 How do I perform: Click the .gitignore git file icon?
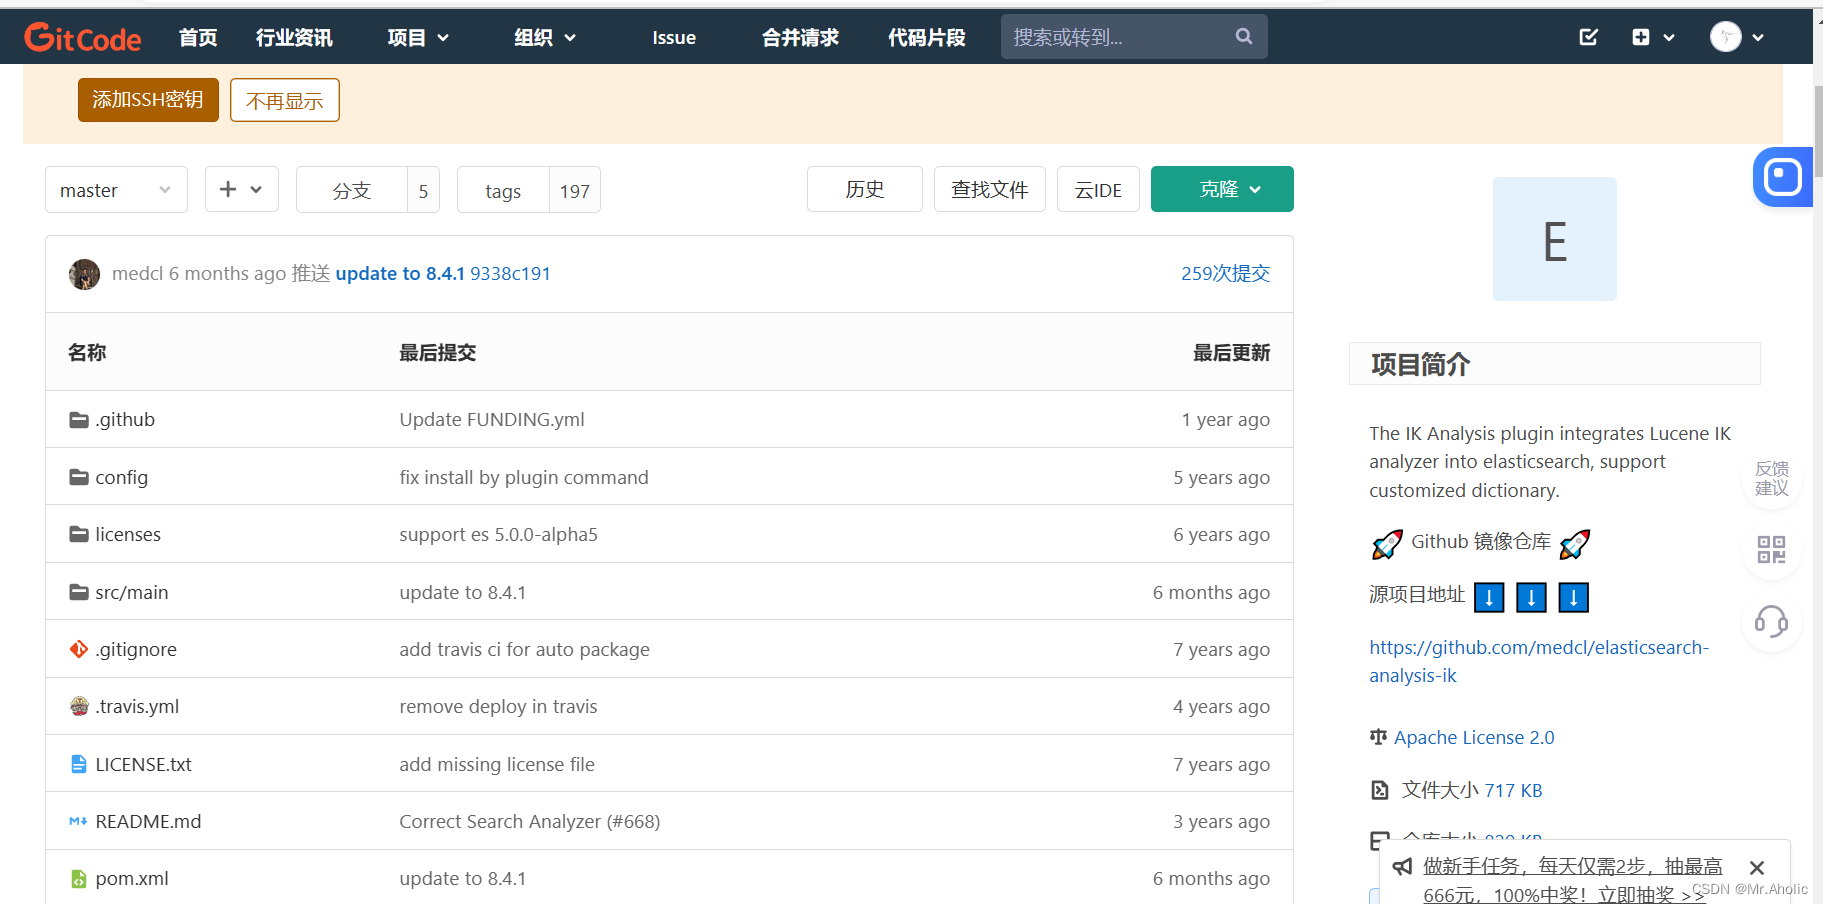coord(79,649)
